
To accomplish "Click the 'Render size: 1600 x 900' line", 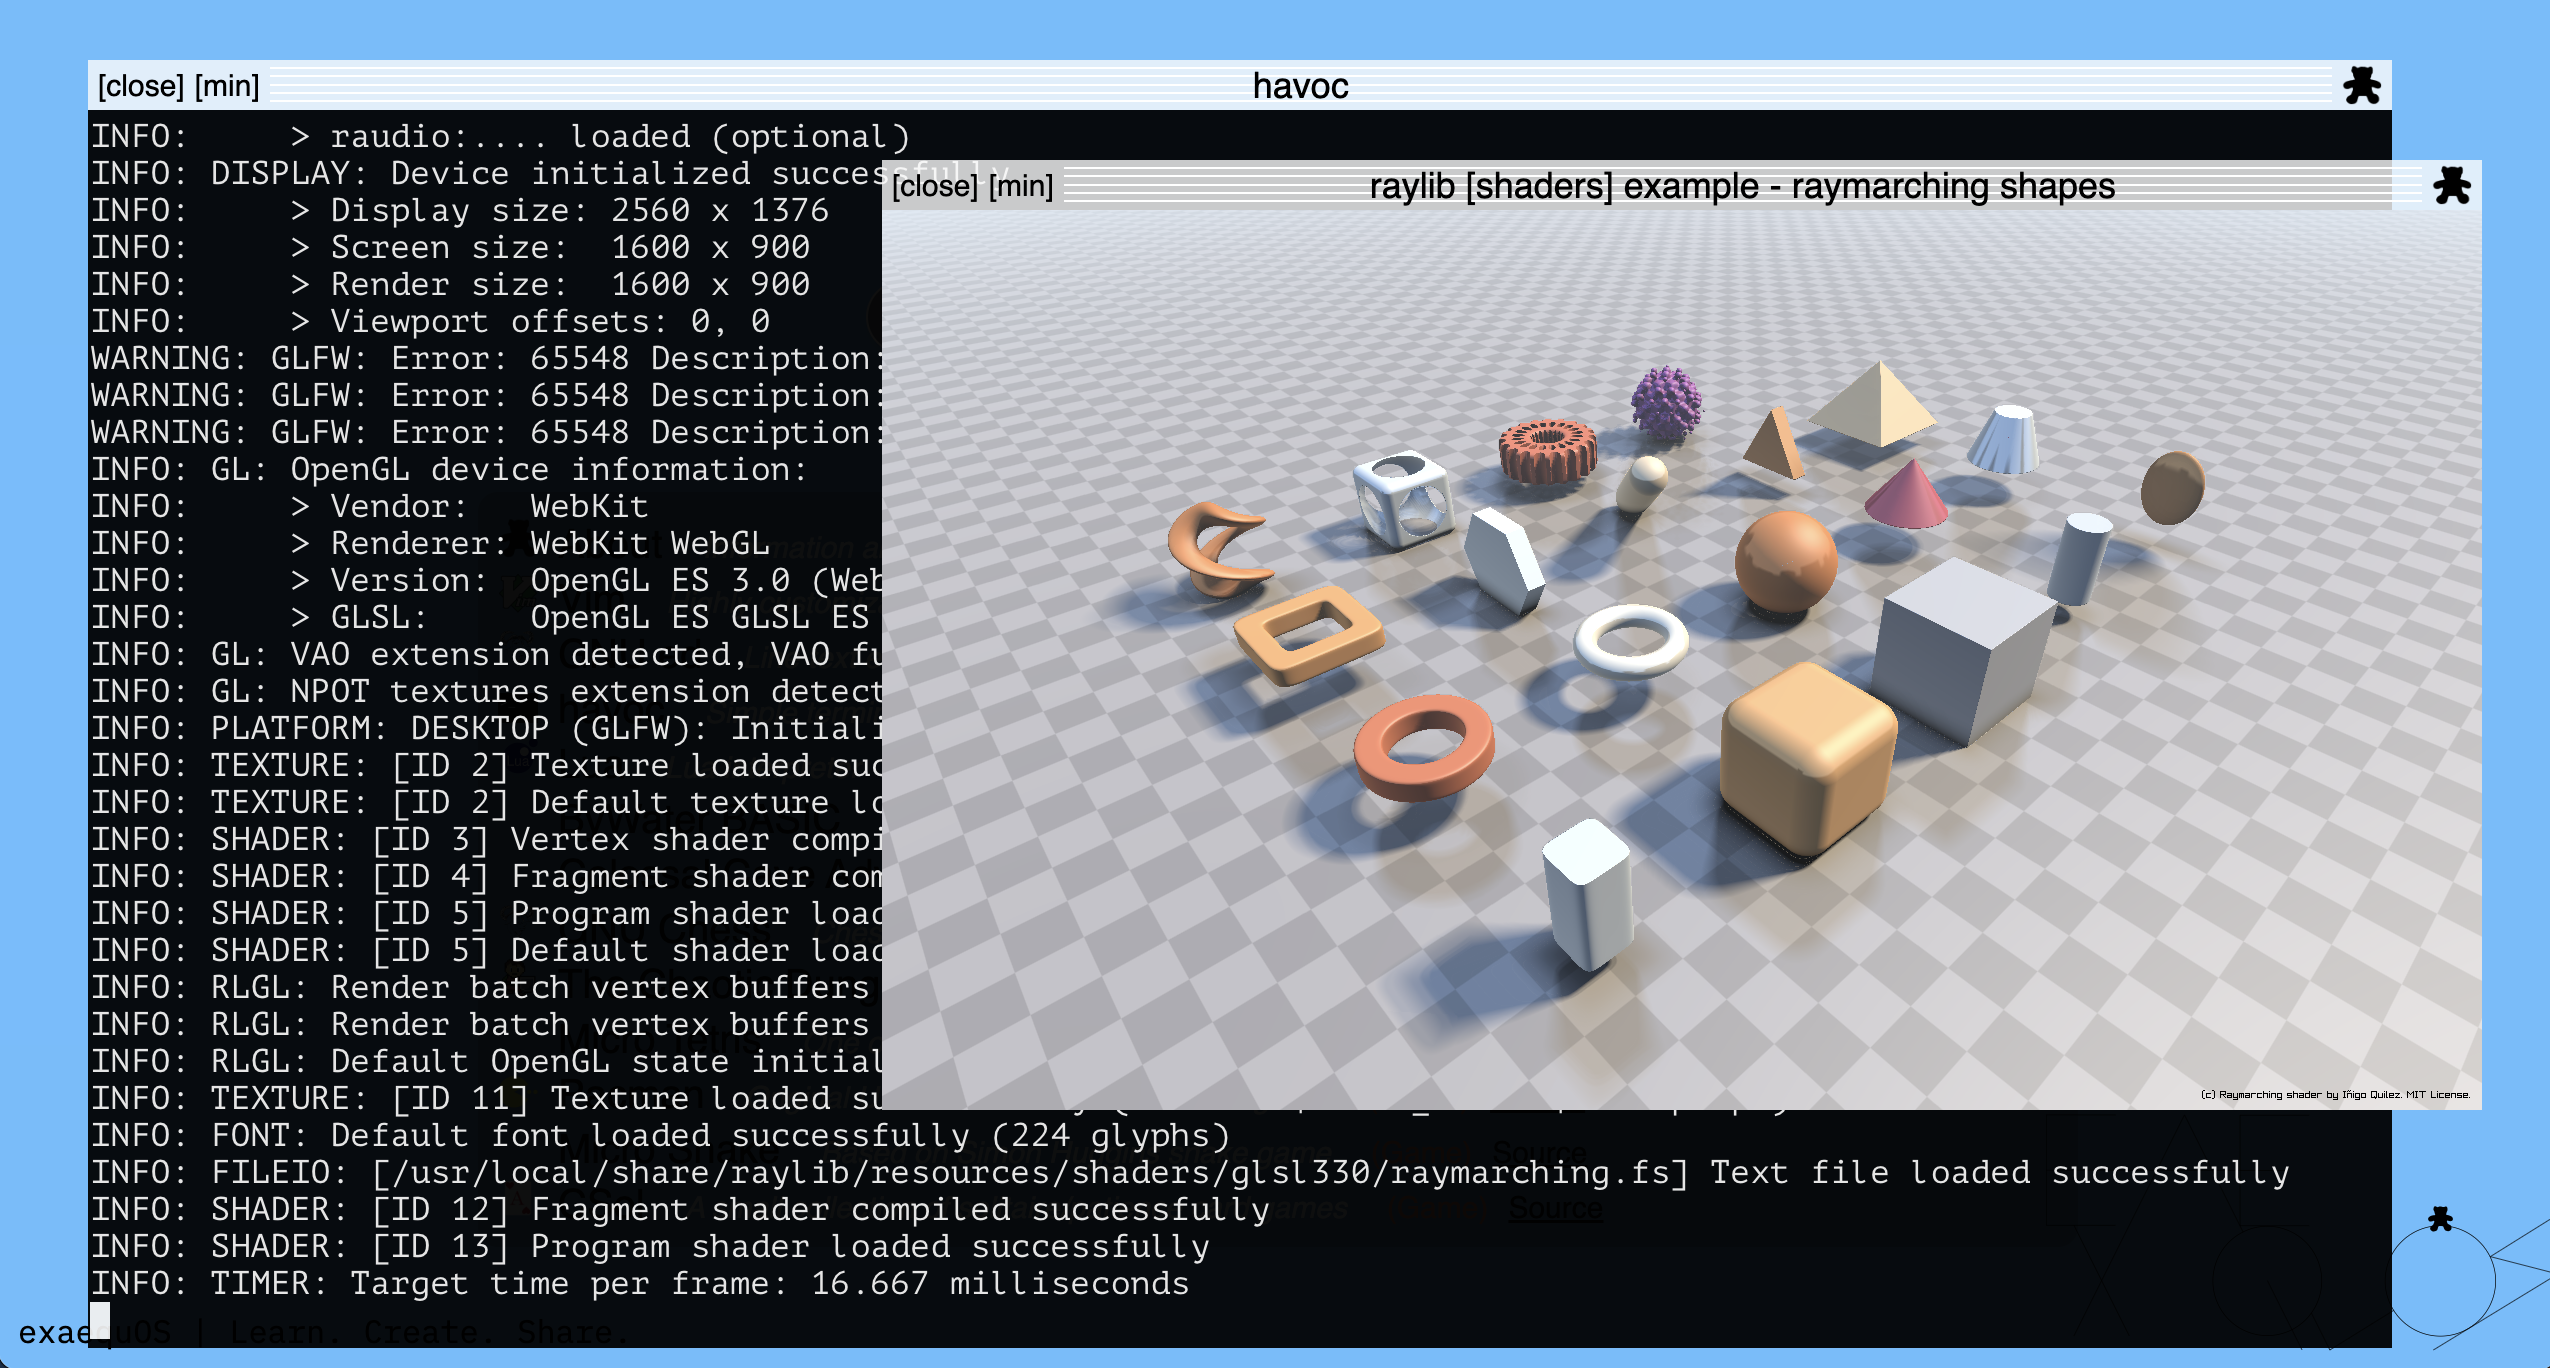I will (x=450, y=284).
